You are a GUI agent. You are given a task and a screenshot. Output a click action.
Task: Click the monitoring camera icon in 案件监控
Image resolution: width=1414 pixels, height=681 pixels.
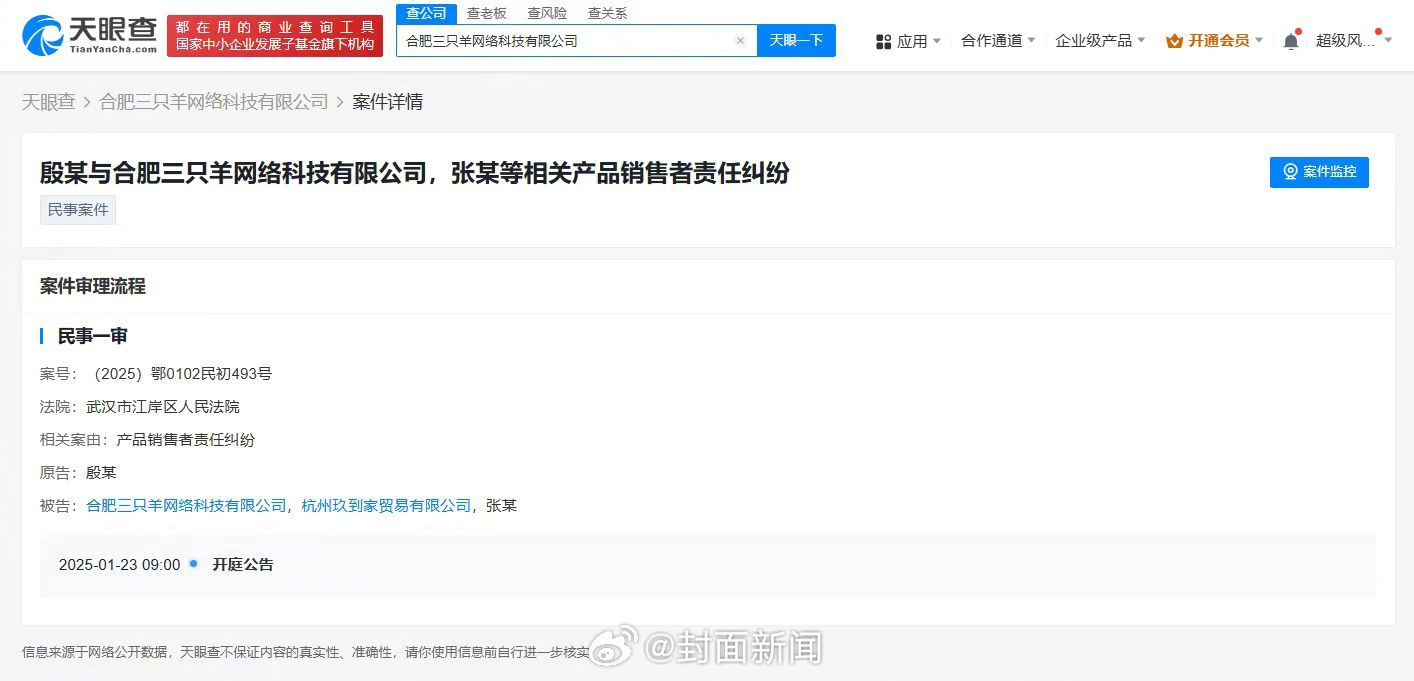tap(1291, 171)
